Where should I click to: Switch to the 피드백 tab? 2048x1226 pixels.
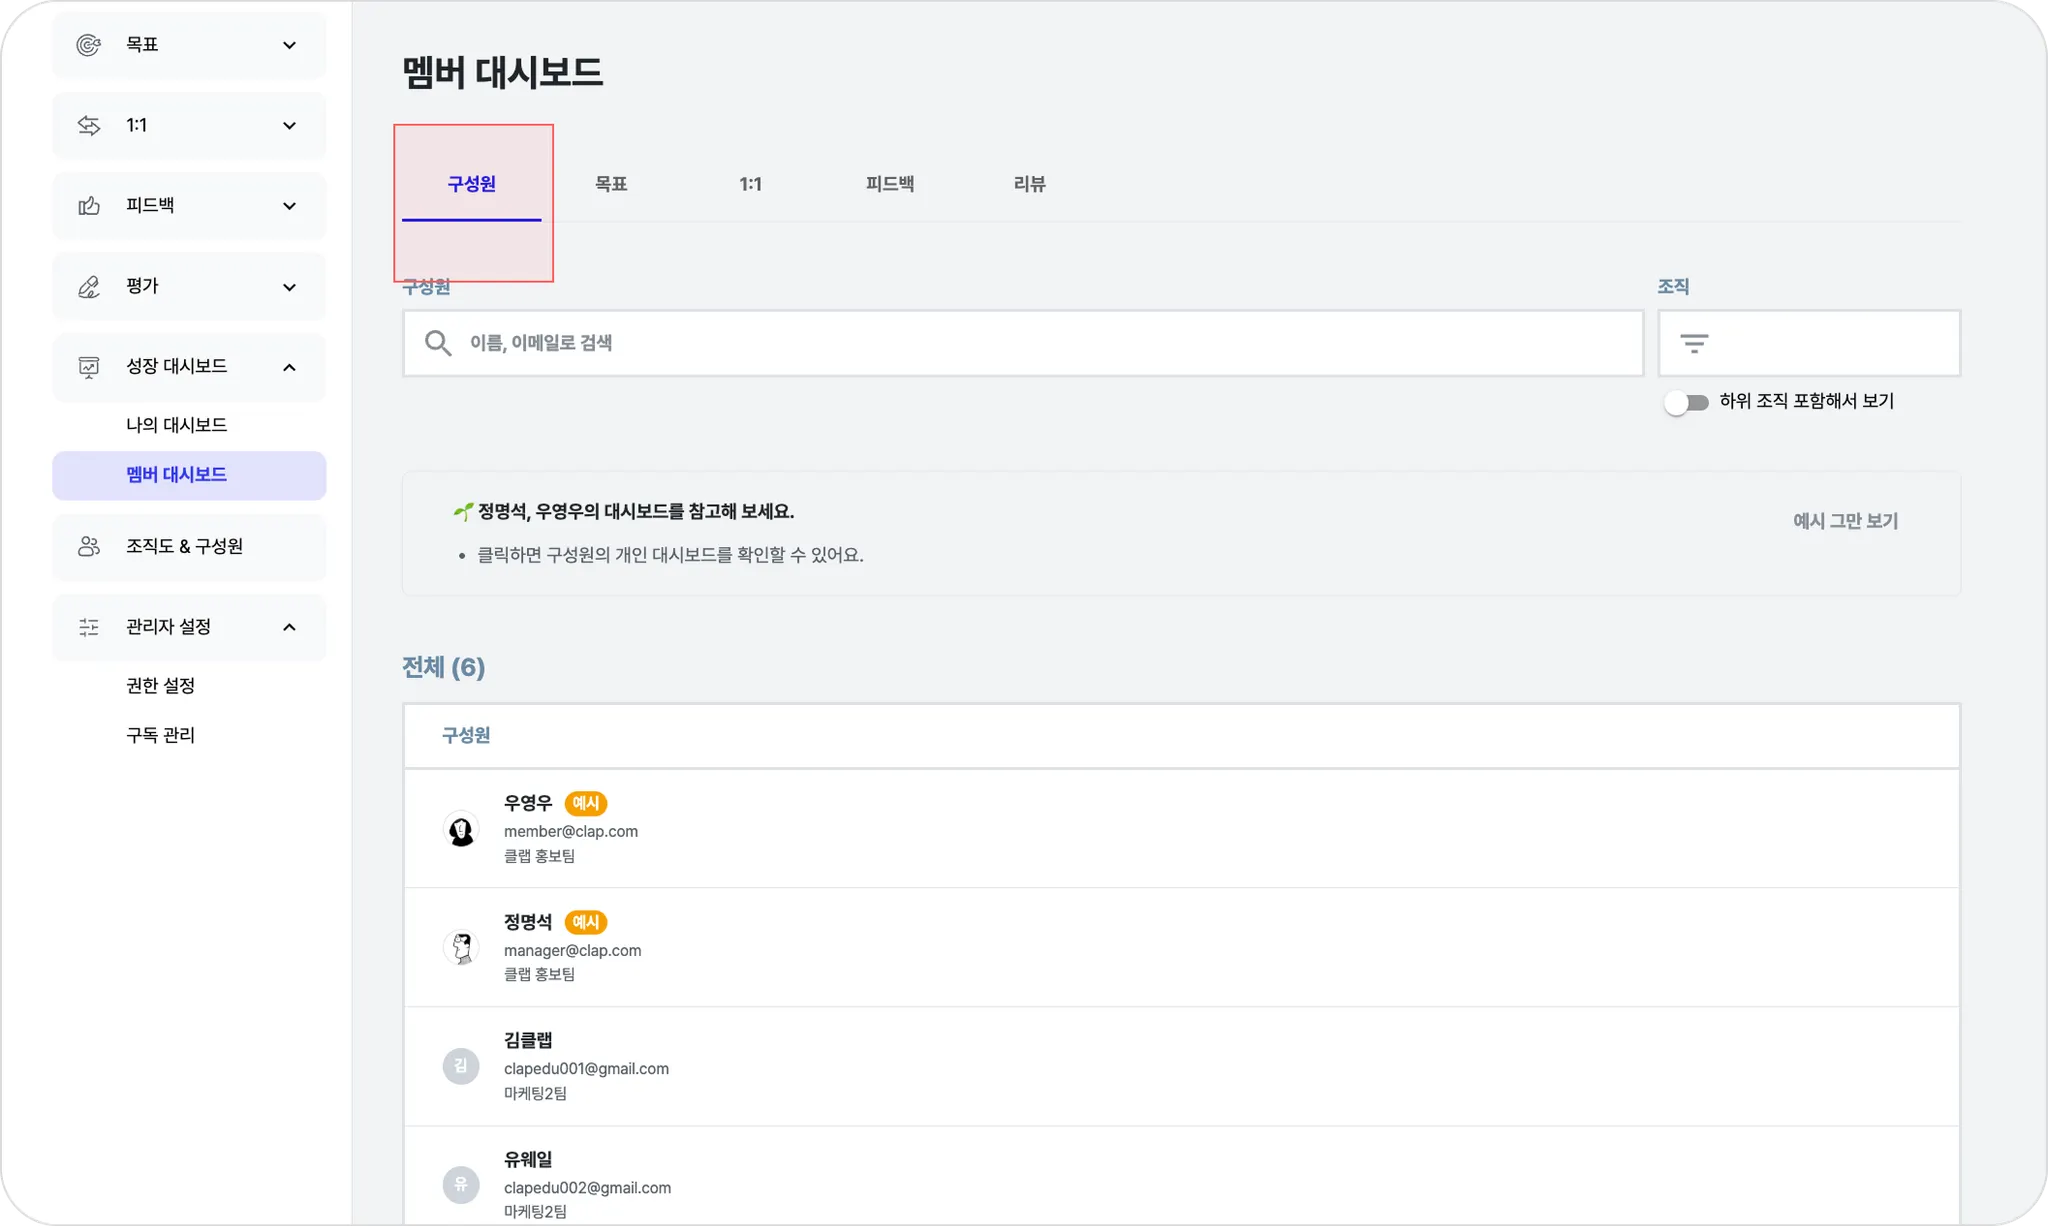coord(889,184)
